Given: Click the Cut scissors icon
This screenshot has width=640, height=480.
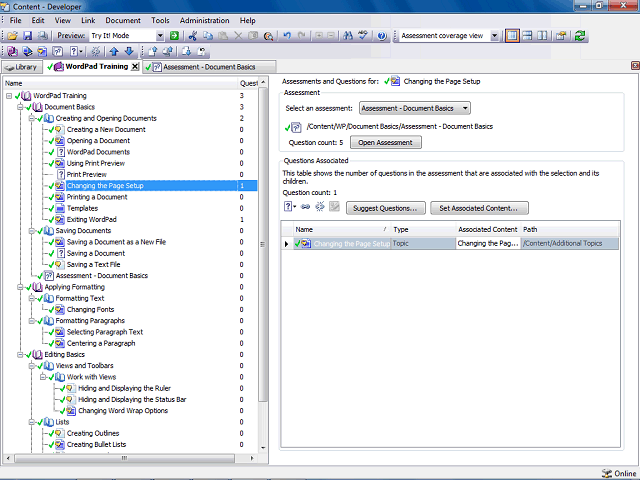Looking at the screenshot, I should pos(193,36).
